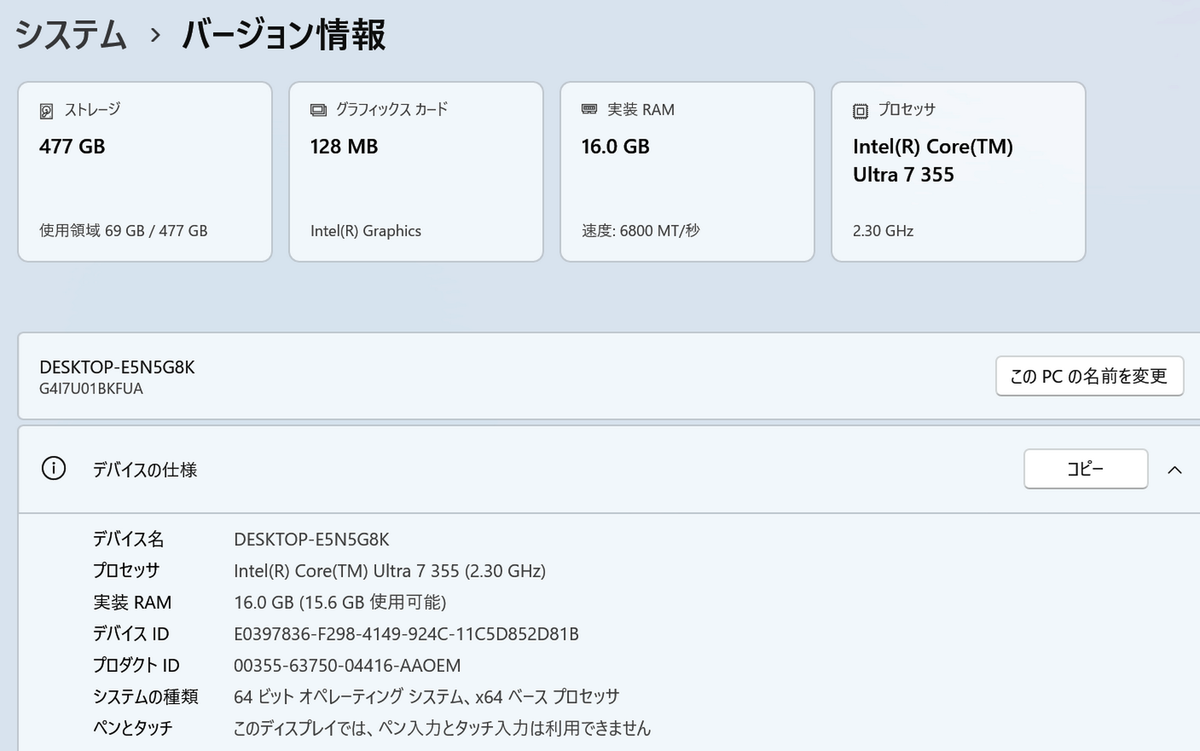The image size is (1200, 751).
Task: Click the この PC の名前を変更 button
Action: (x=1089, y=376)
